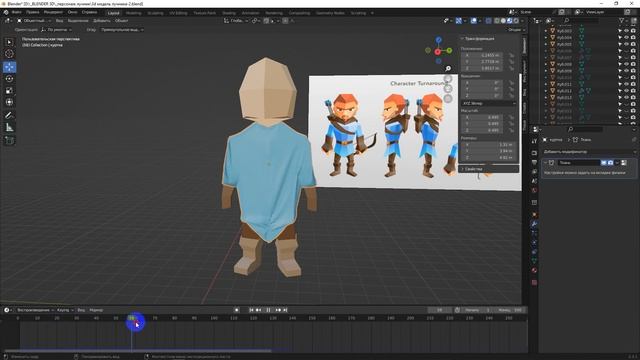Pause animation playback

tap(268, 310)
